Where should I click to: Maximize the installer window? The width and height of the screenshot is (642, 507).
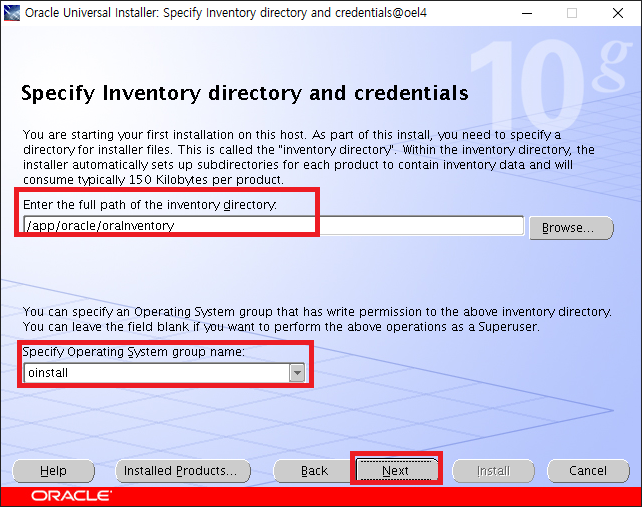(x=572, y=13)
